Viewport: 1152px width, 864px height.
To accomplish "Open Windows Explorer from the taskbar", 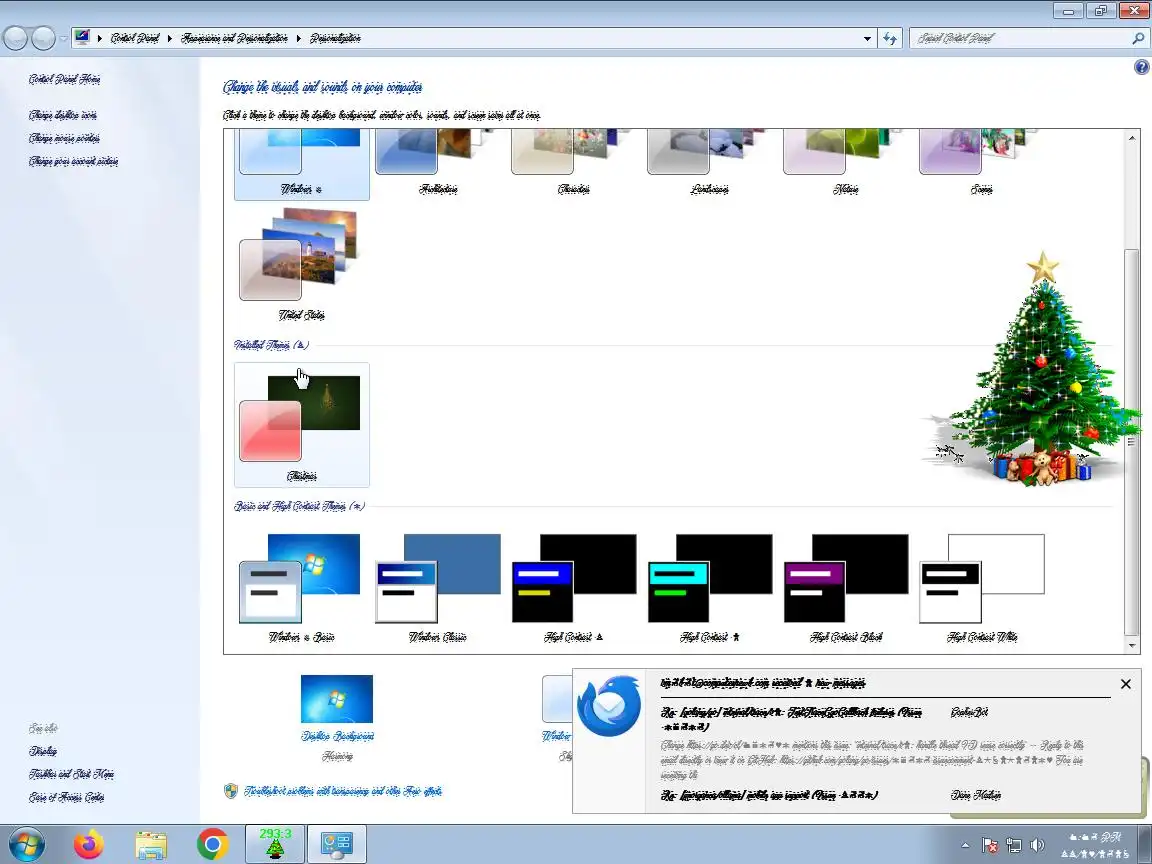I will [x=151, y=845].
